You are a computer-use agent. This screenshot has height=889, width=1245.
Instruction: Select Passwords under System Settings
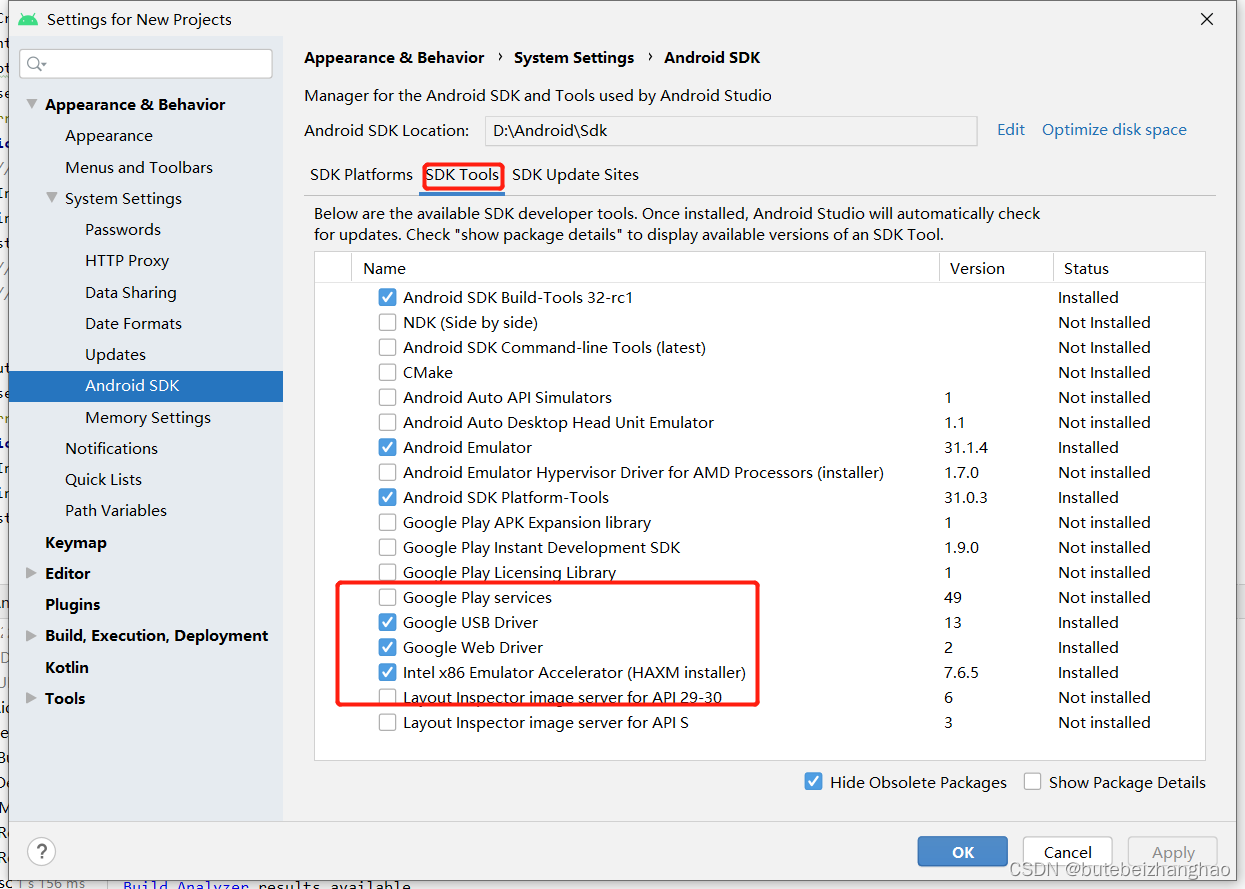(123, 229)
